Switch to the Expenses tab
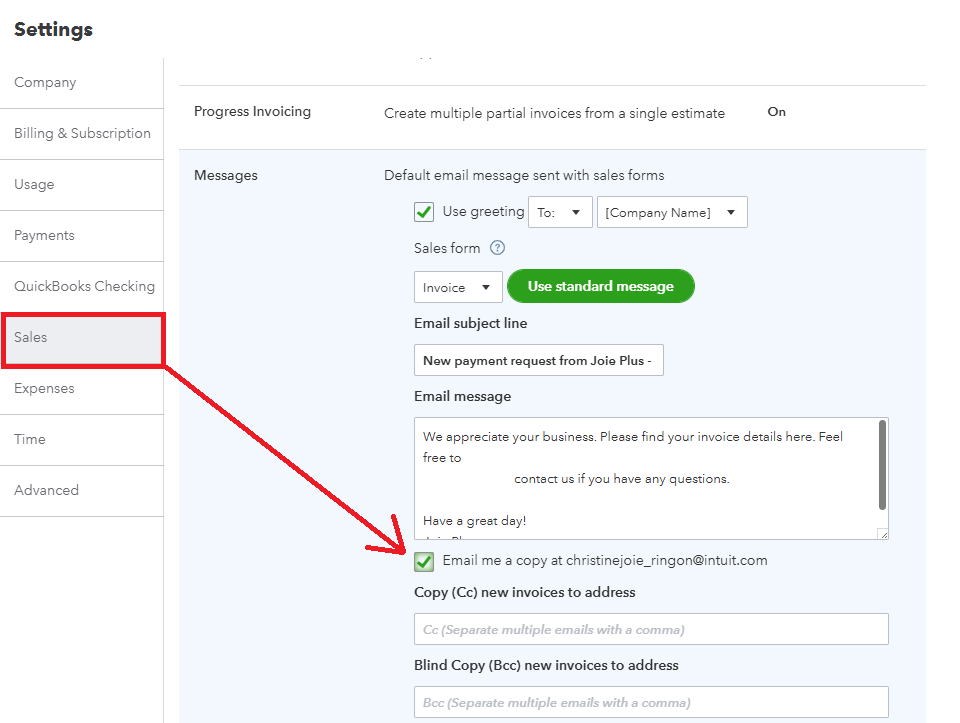This screenshot has height=723, width=960. 44,389
